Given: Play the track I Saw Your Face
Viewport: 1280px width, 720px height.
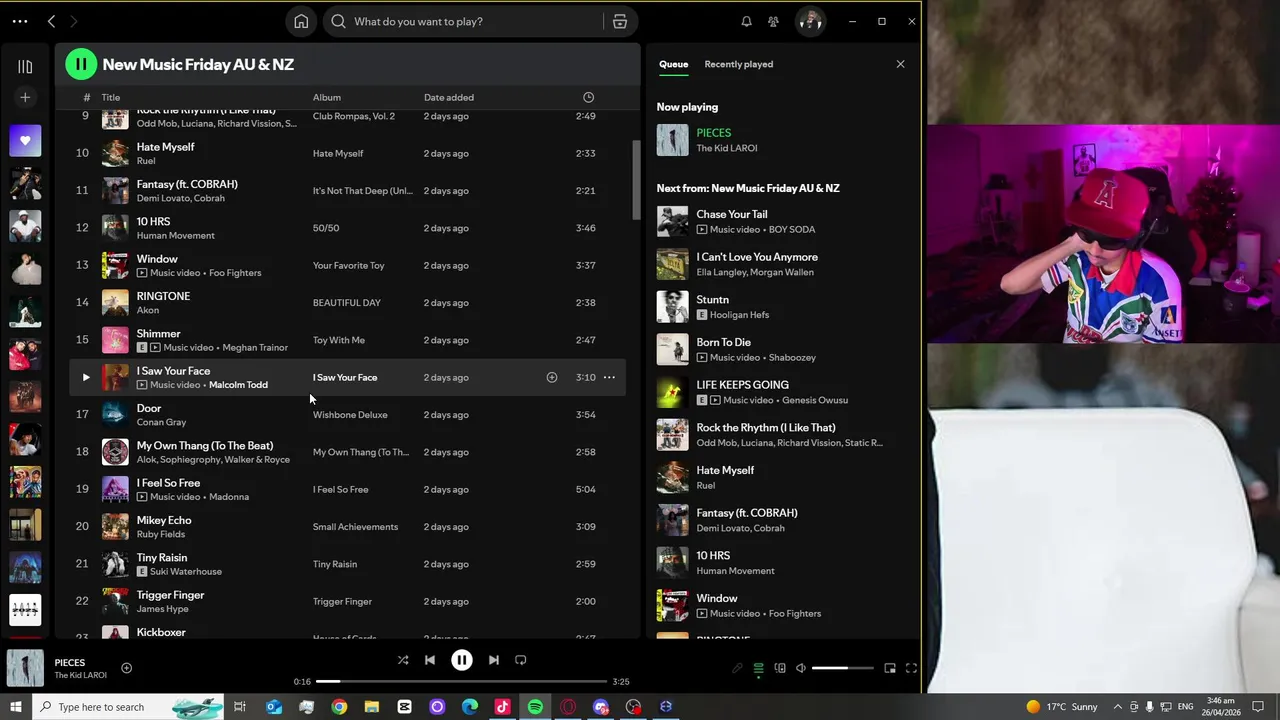Looking at the screenshot, I should [x=85, y=377].
